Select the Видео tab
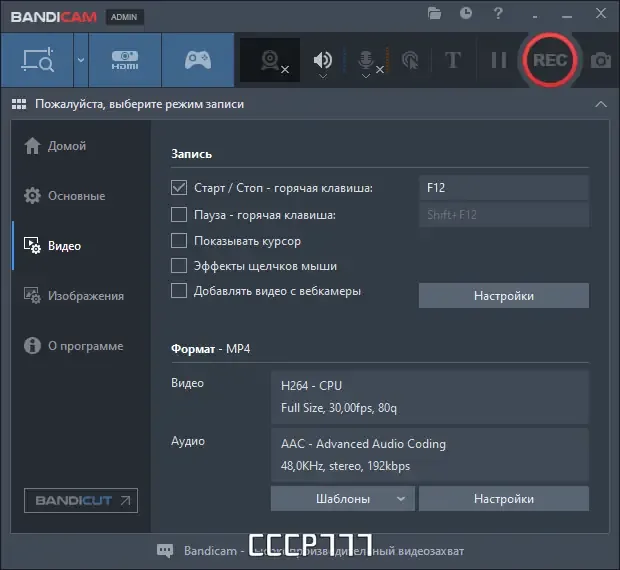 click(x=53, y=245)
